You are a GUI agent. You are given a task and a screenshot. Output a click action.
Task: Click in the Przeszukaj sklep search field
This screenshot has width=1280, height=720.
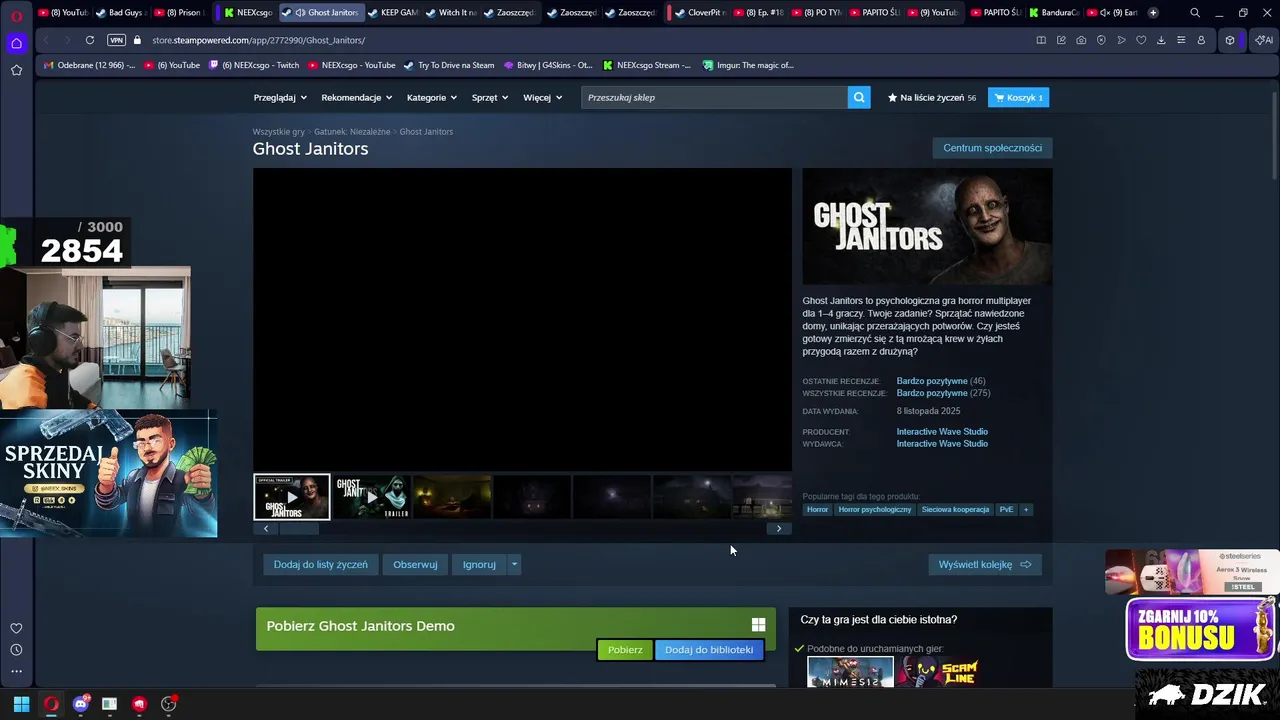tap(714, 97)
